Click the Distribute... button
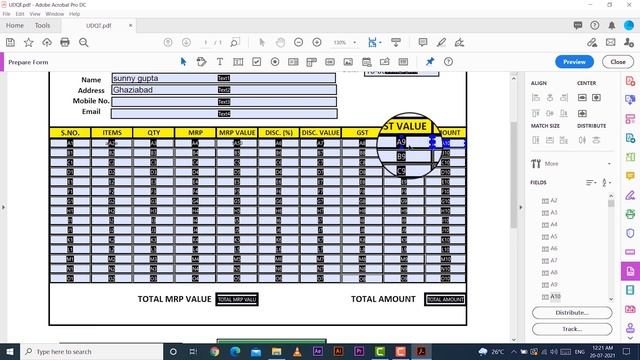This screenshot has height=360, width=640. coord(572,313)
